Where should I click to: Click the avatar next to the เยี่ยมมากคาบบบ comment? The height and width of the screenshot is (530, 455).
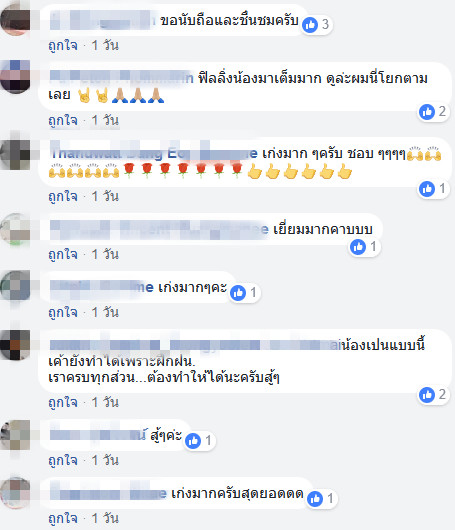15,229
